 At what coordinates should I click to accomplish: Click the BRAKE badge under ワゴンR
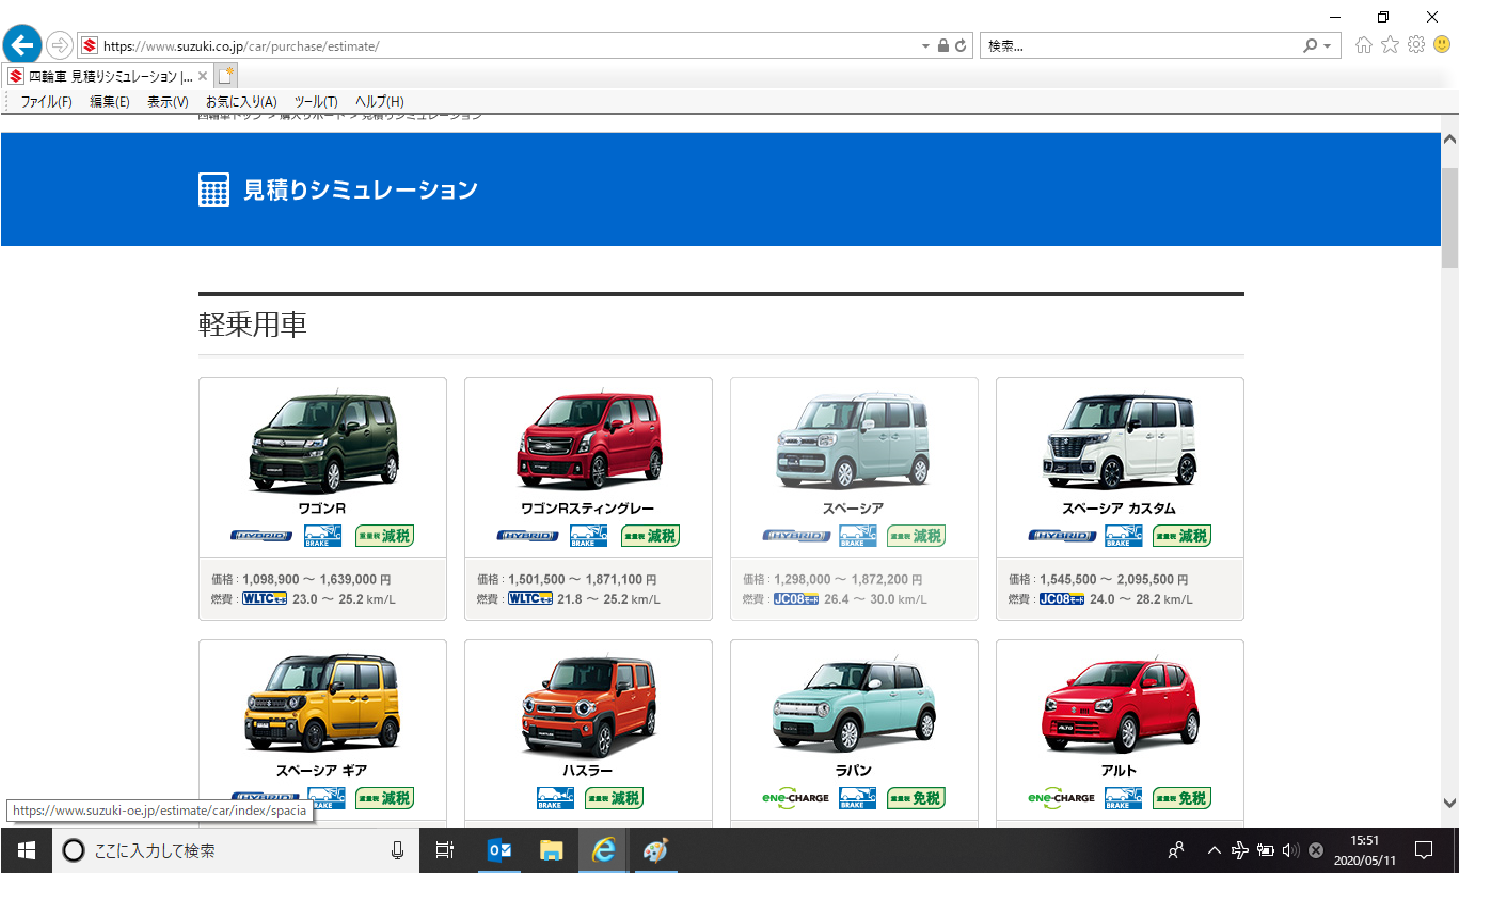tap(323, 536)
